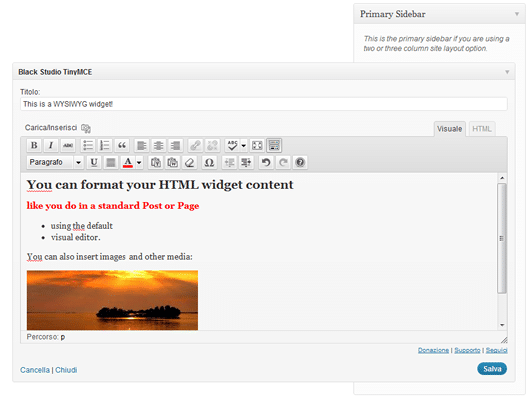The width and height of the screenshot is (532, 400).
Task: Apply blockquote formatting
Action: 122,146
